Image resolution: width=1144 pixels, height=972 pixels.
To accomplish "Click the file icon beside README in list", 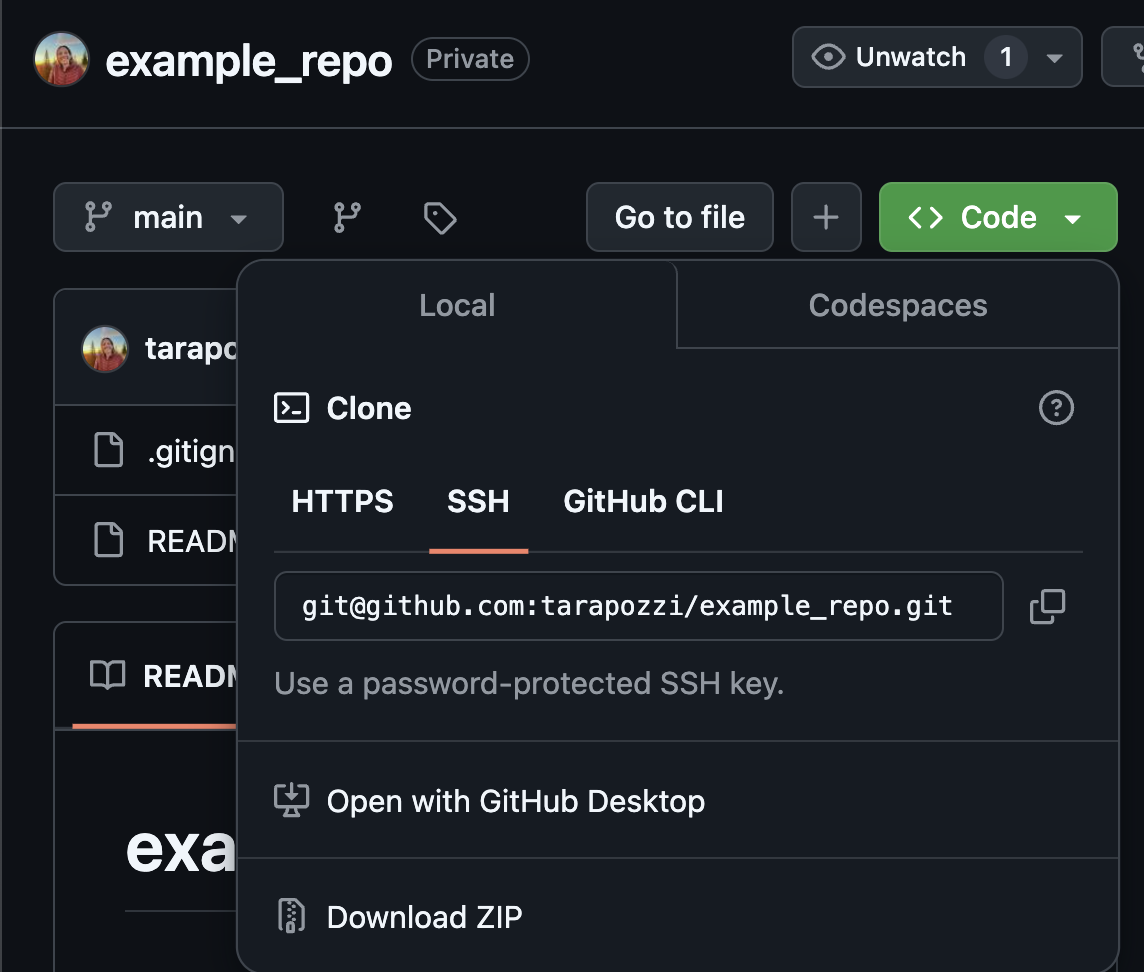I will pyautogui.click(x=109, y=540).
